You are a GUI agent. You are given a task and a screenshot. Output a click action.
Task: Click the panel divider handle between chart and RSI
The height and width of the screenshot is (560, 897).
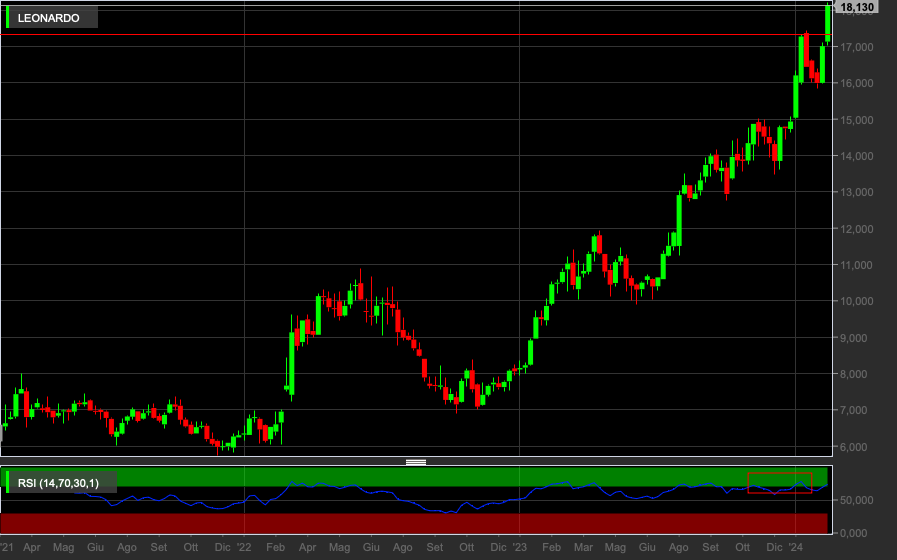(x=416, y=462)
